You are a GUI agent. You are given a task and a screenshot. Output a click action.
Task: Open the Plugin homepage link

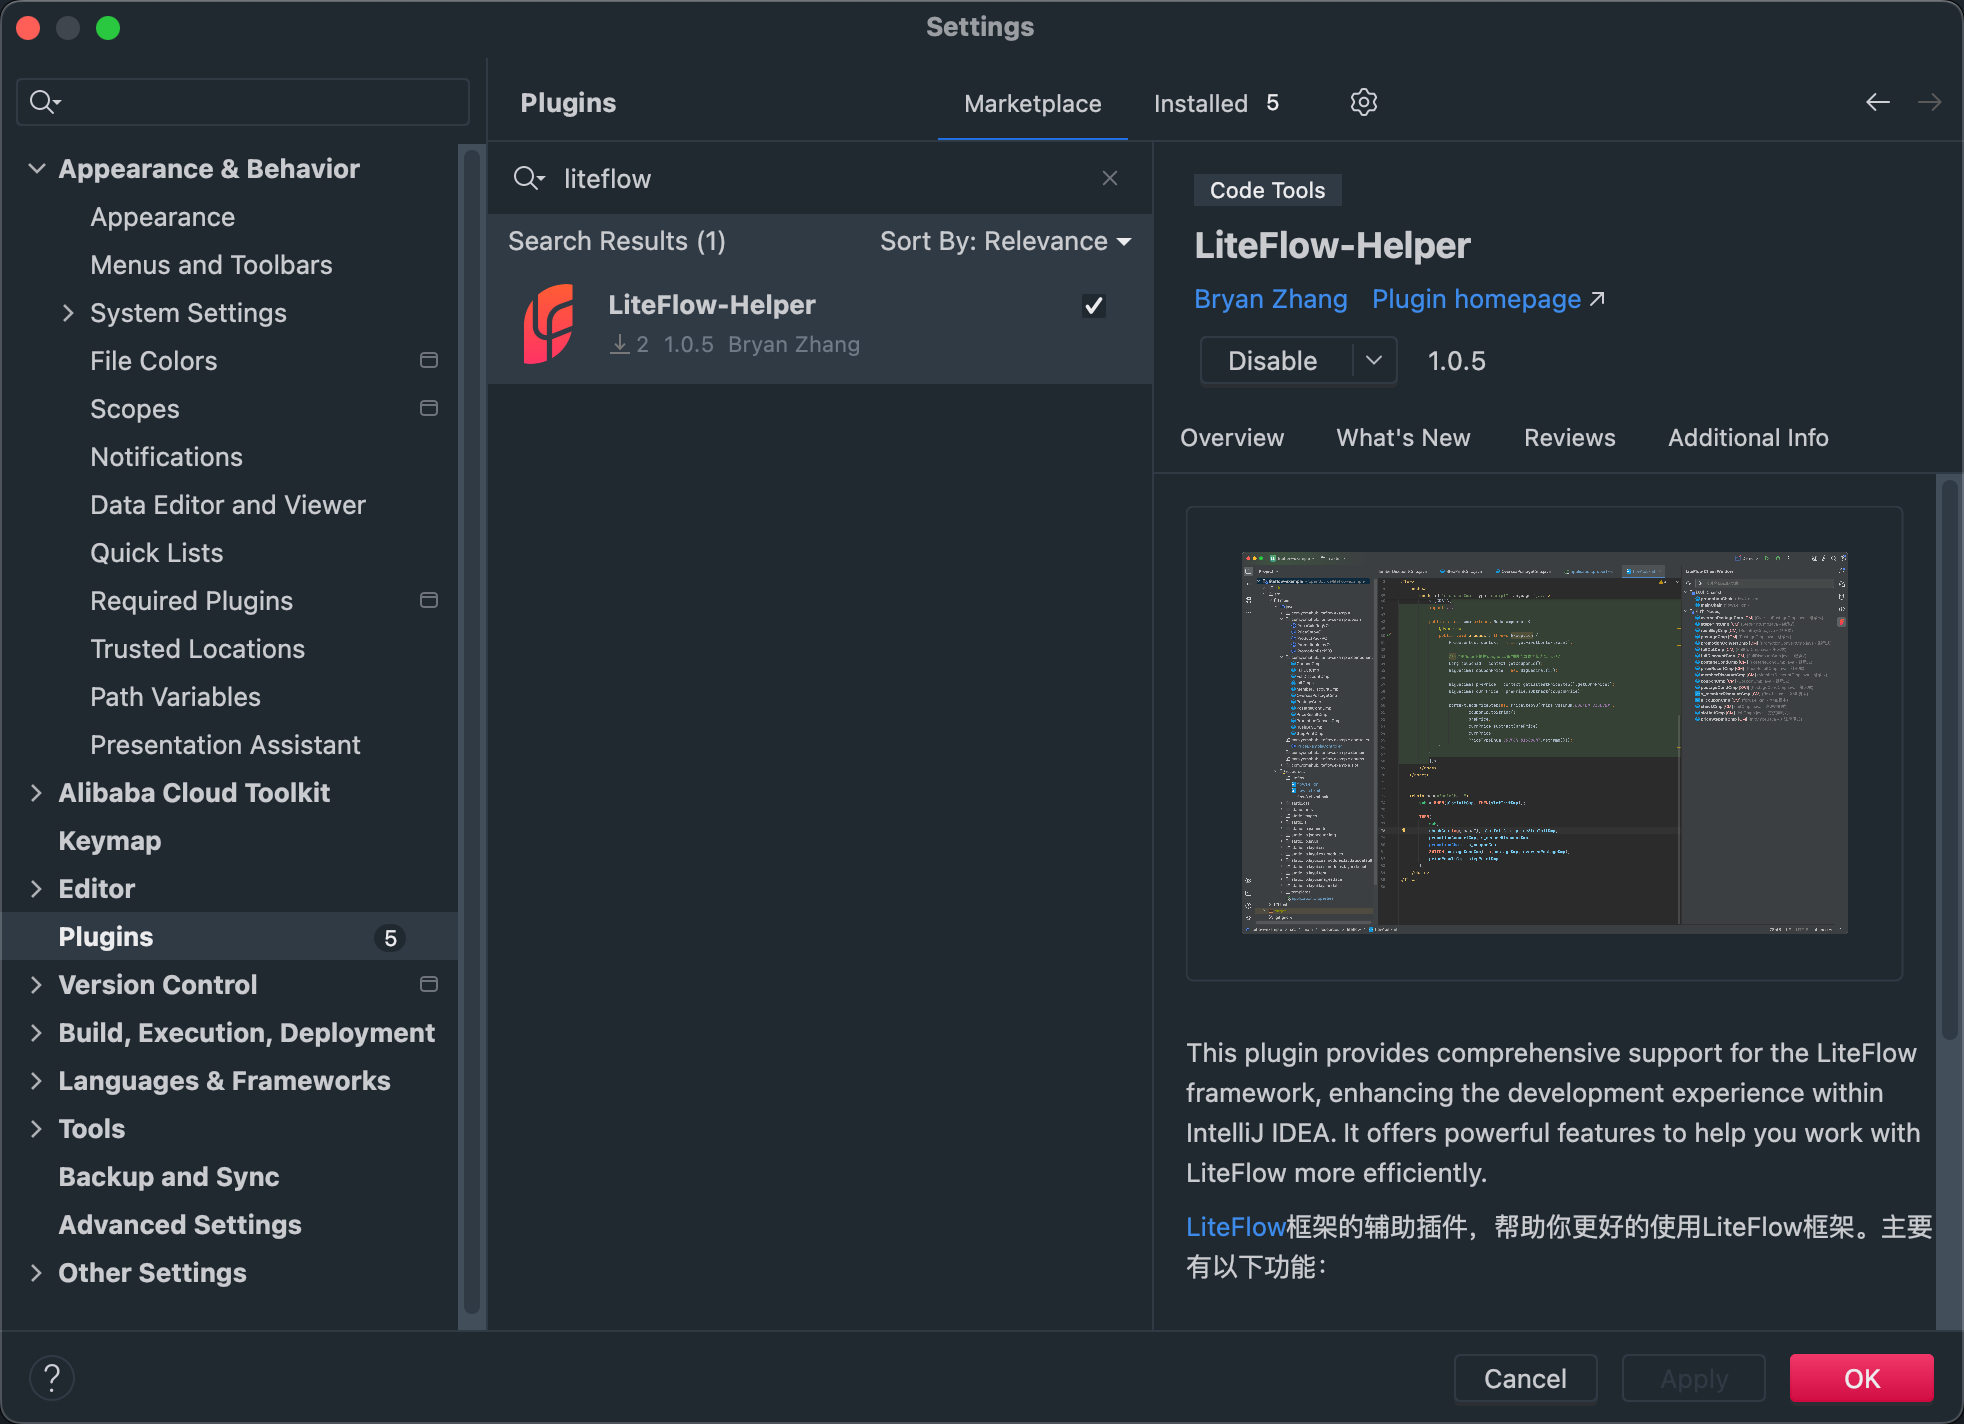1476,299
